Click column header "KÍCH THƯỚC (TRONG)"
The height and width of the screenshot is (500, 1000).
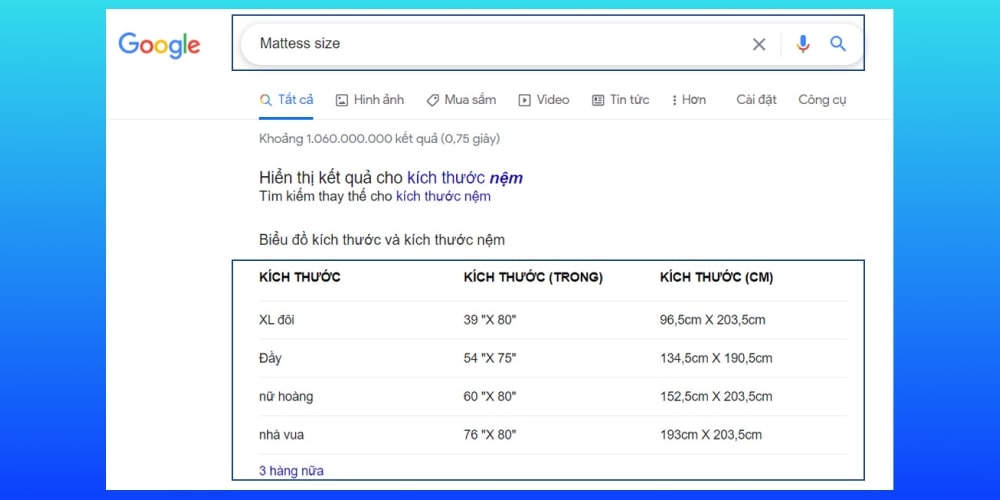(x=533, y=277)
